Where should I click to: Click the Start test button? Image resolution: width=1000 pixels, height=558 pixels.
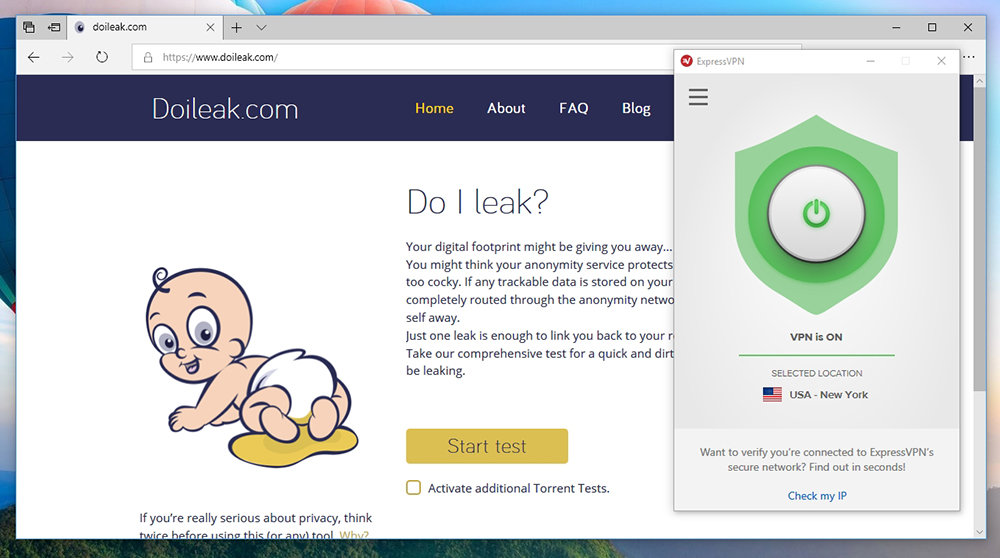487,446
